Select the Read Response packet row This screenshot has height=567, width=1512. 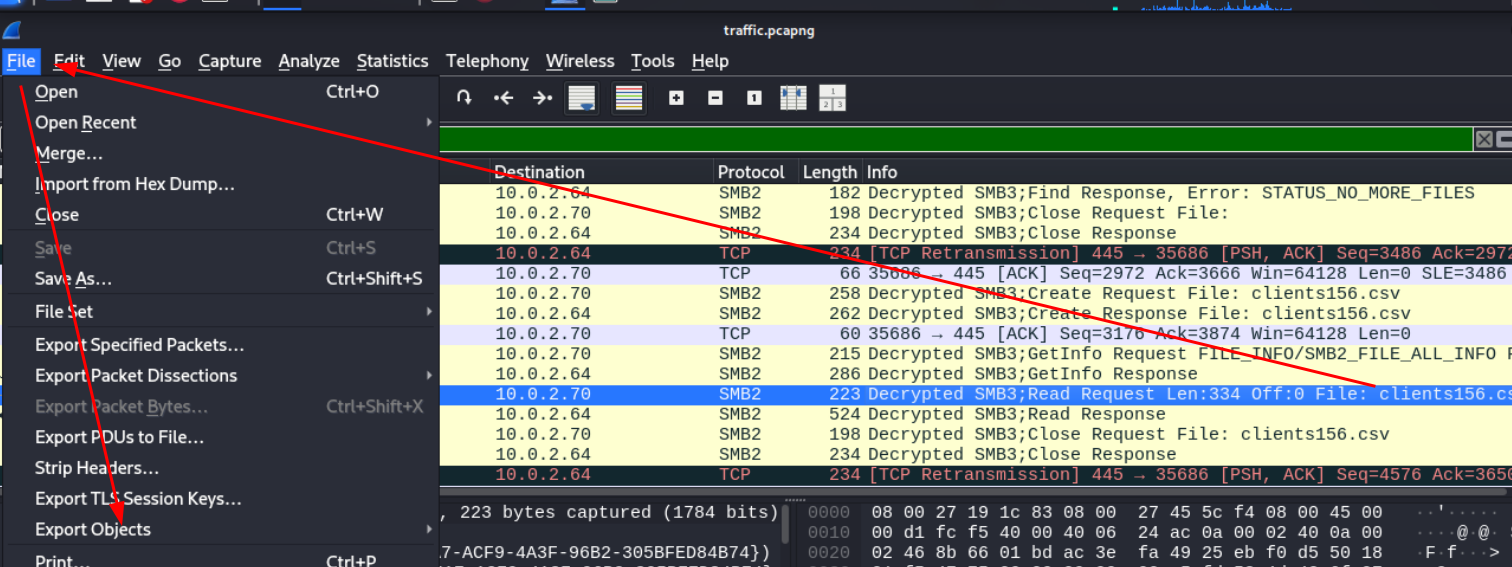[975, 414]
